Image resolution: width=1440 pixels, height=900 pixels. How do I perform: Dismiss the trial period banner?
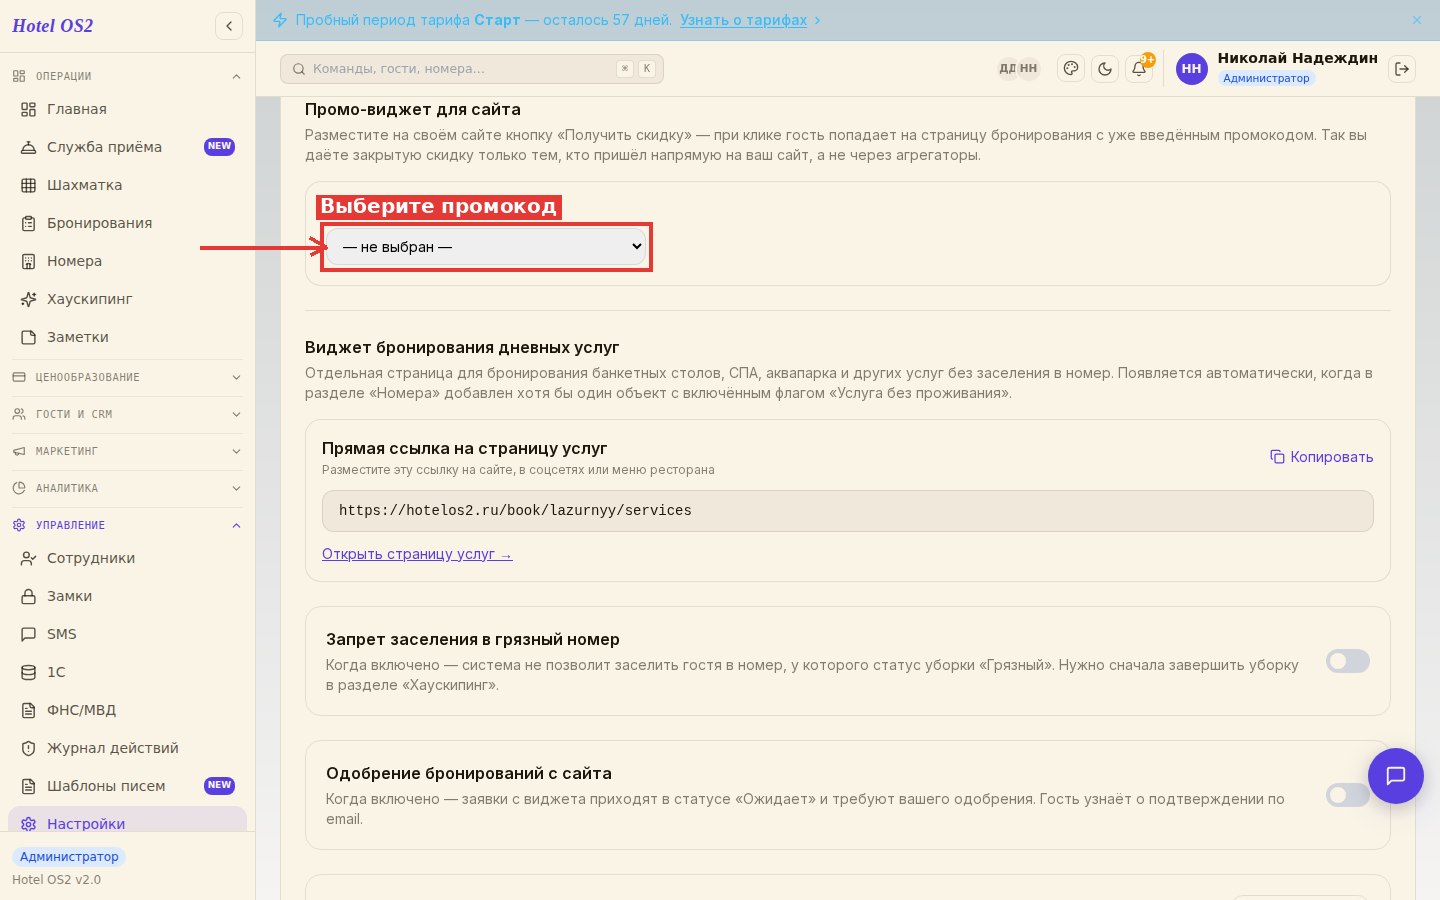coord(1417,20)
